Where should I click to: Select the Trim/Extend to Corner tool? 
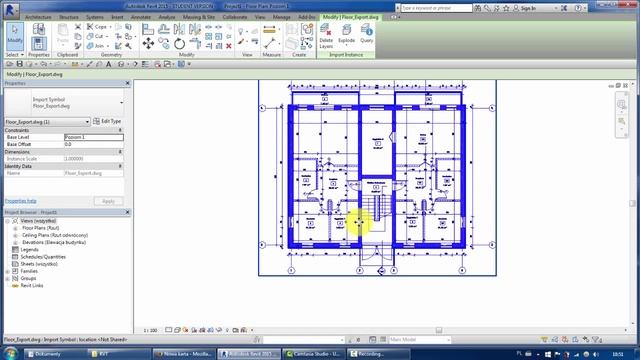click(195, 43)
